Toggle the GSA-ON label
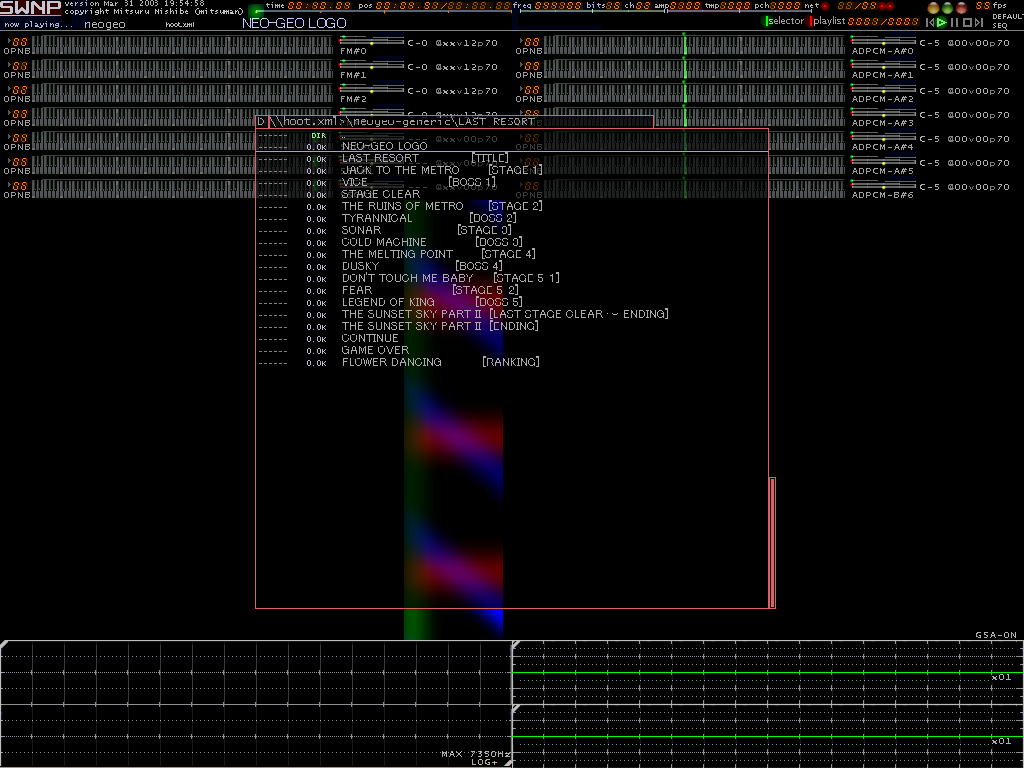The height and width of the screenshot is (768, 1024). coord(996,635)
